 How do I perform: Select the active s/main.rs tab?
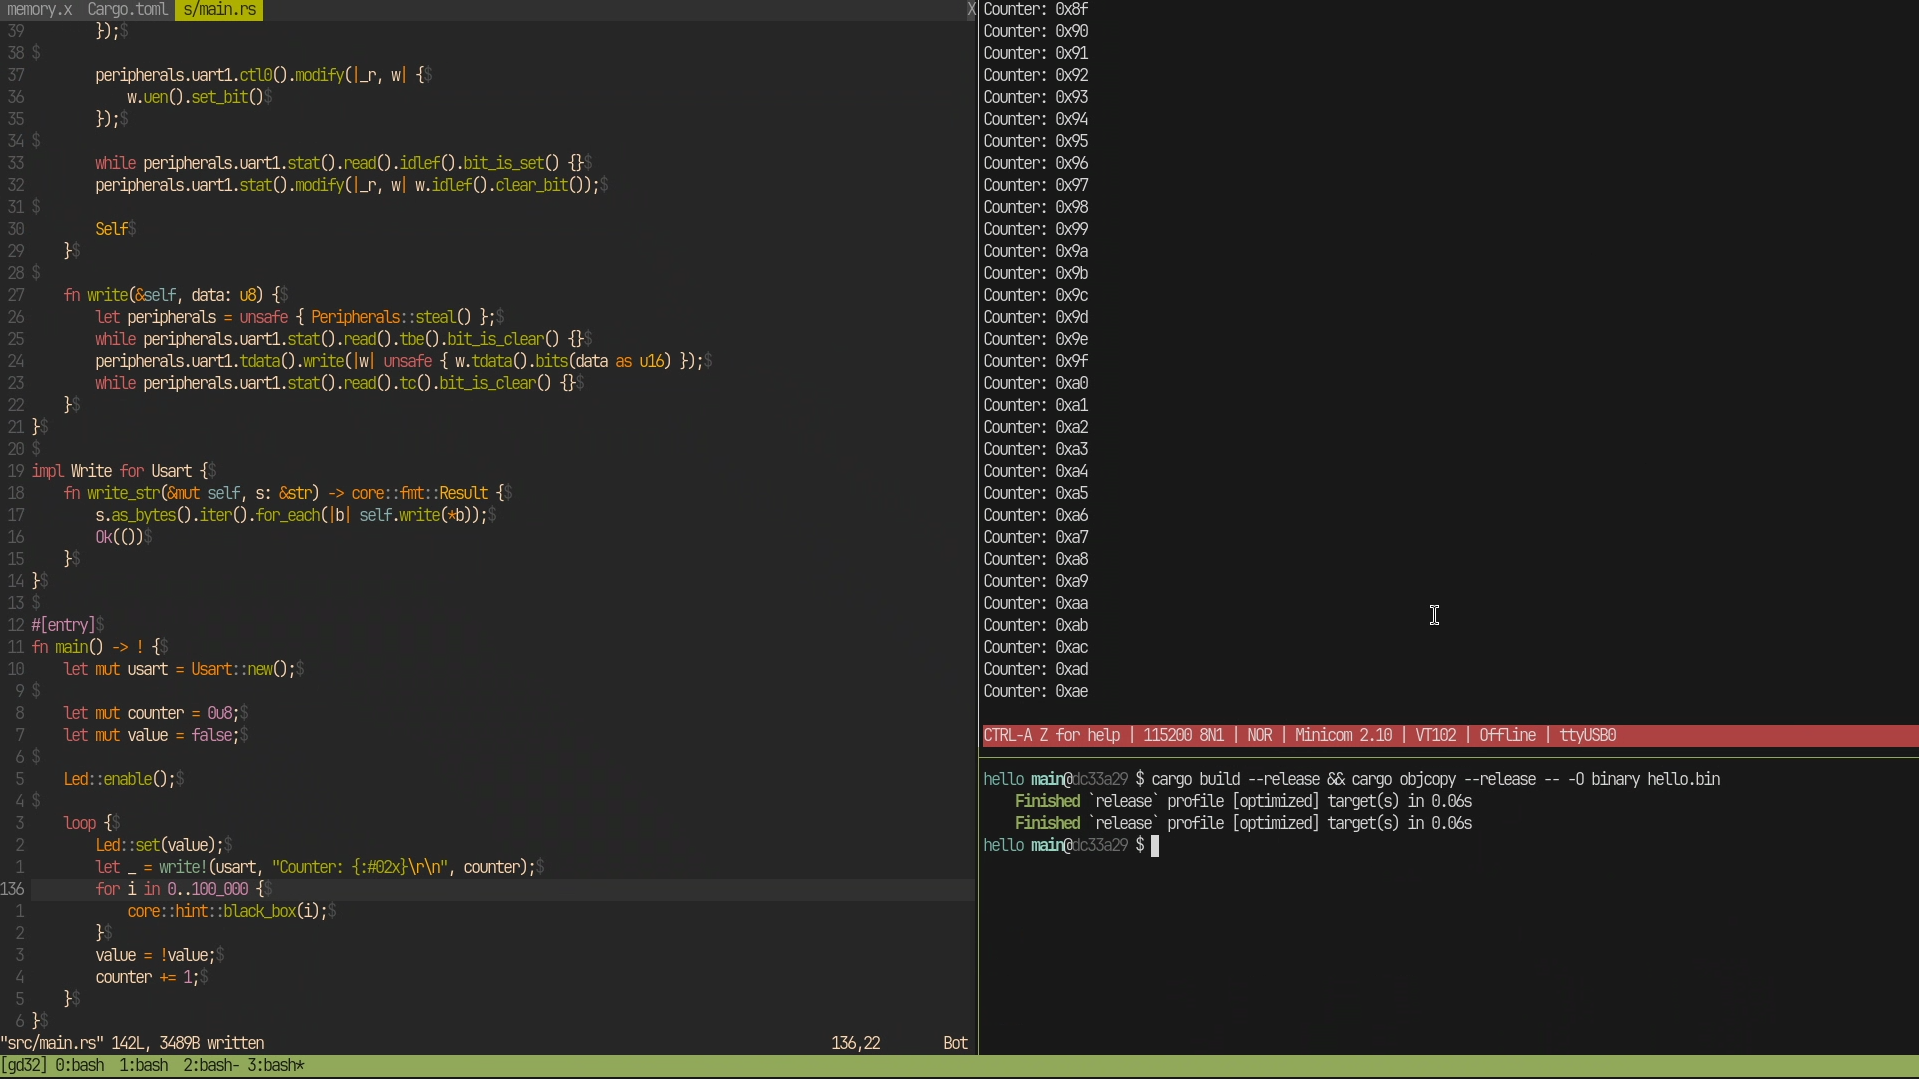tap(220, 10)
